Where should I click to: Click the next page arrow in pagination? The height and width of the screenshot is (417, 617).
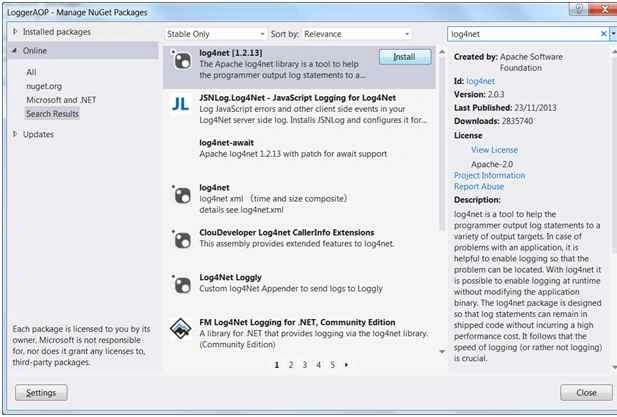tap(346, 365)
